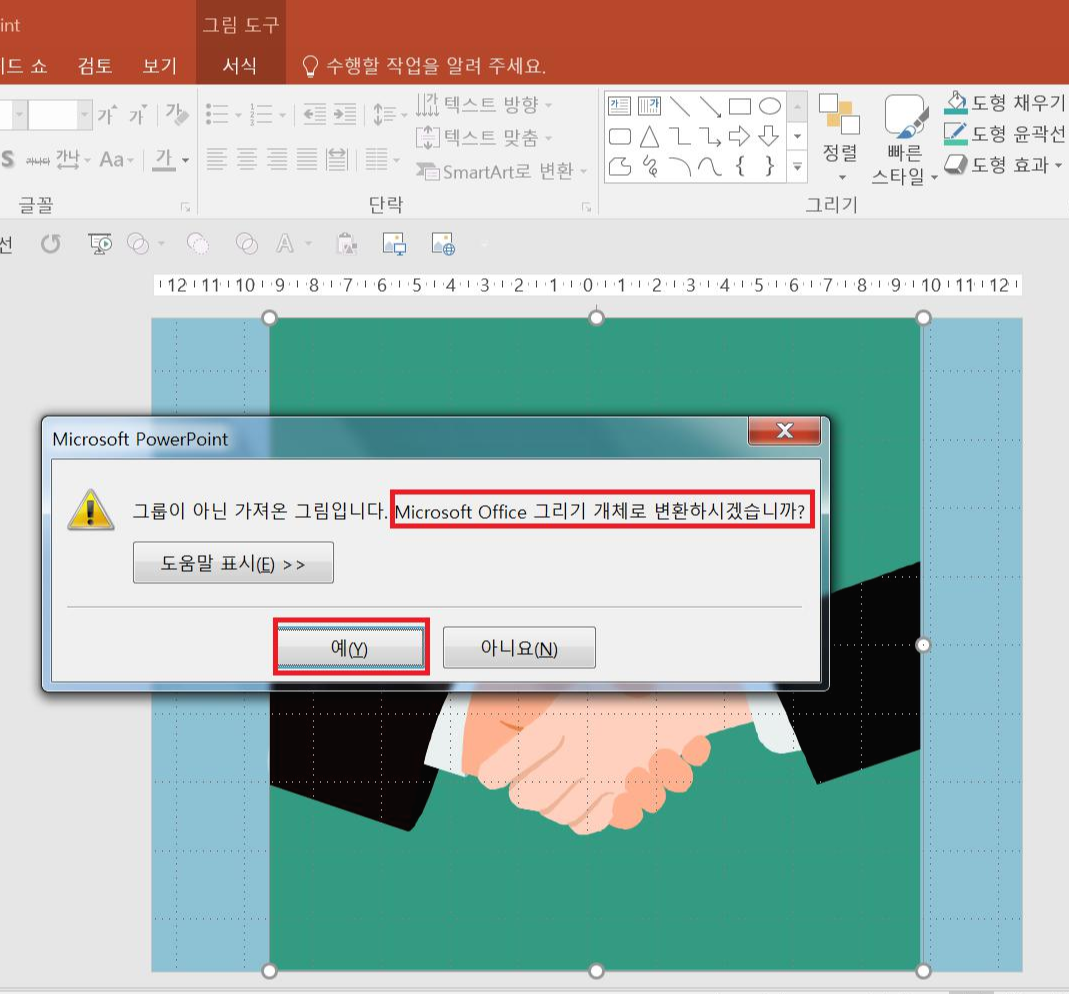This screenshot has width=1069, height=994.
Task: Select the arrow line shape
Action: click(710, 106)
